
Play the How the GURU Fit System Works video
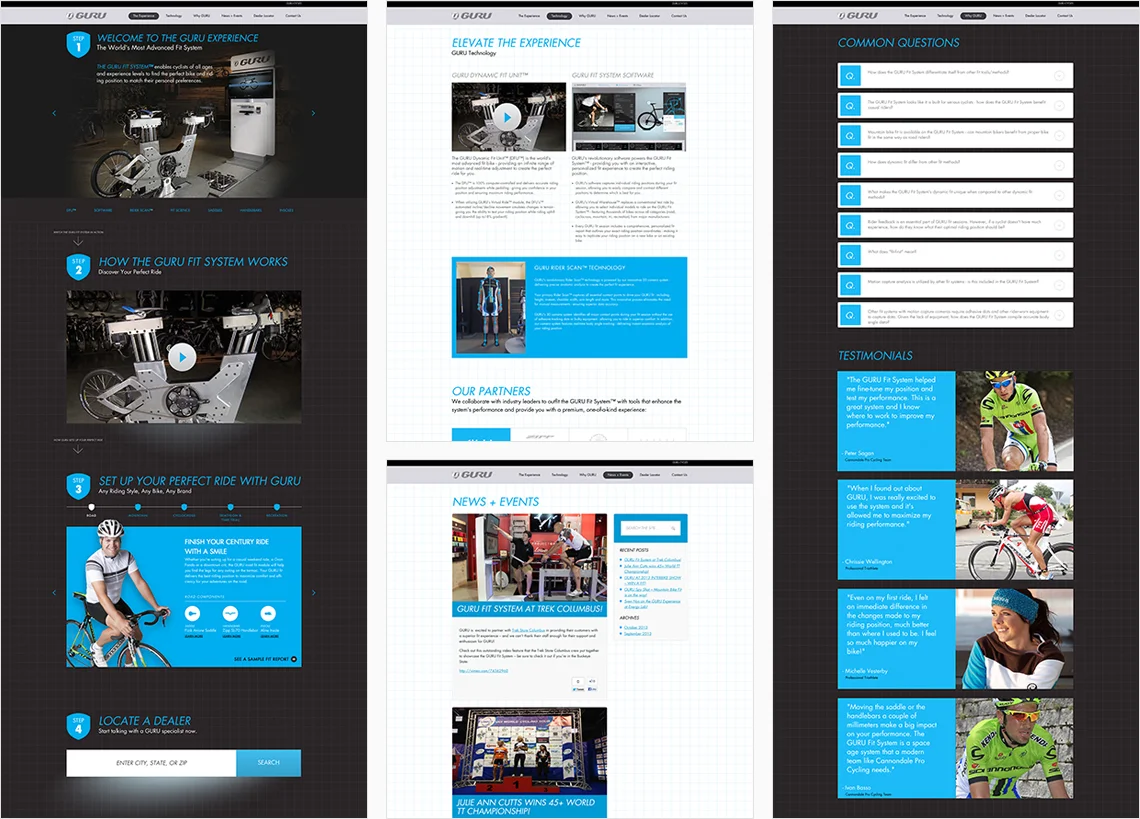point(182,356)
